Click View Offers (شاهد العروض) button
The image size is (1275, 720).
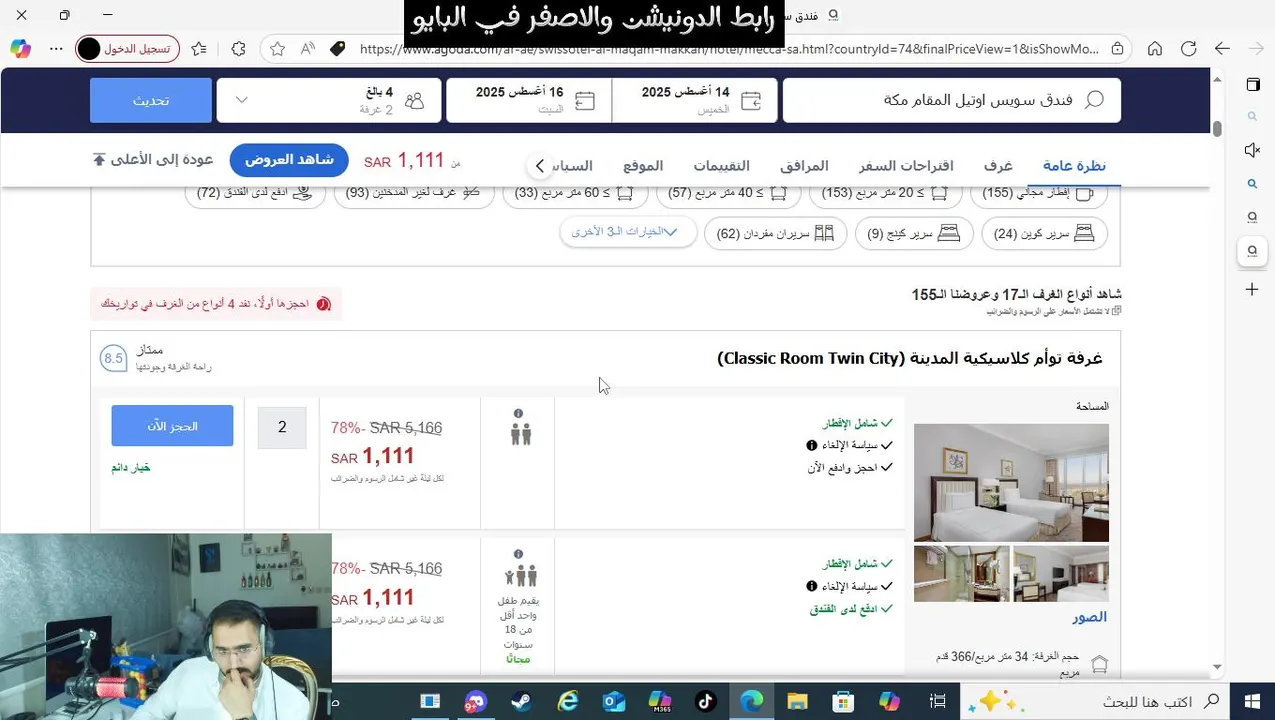coord(289,160)
